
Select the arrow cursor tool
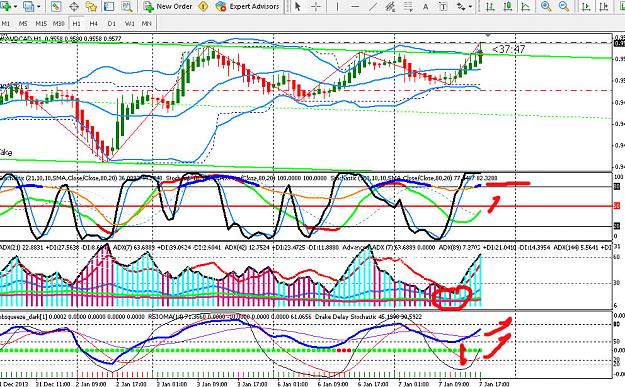click(298, 6)
